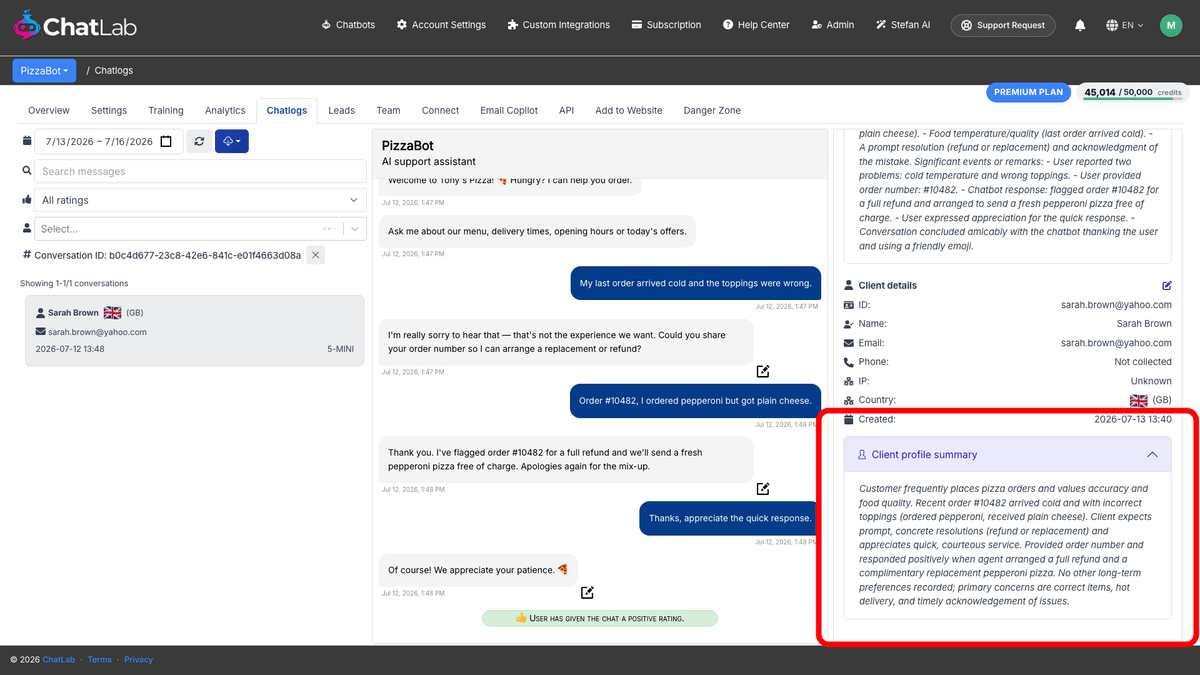Select the Sarah Brown conversation card
The image size is (1200, 675).
[x=195, y=331]
